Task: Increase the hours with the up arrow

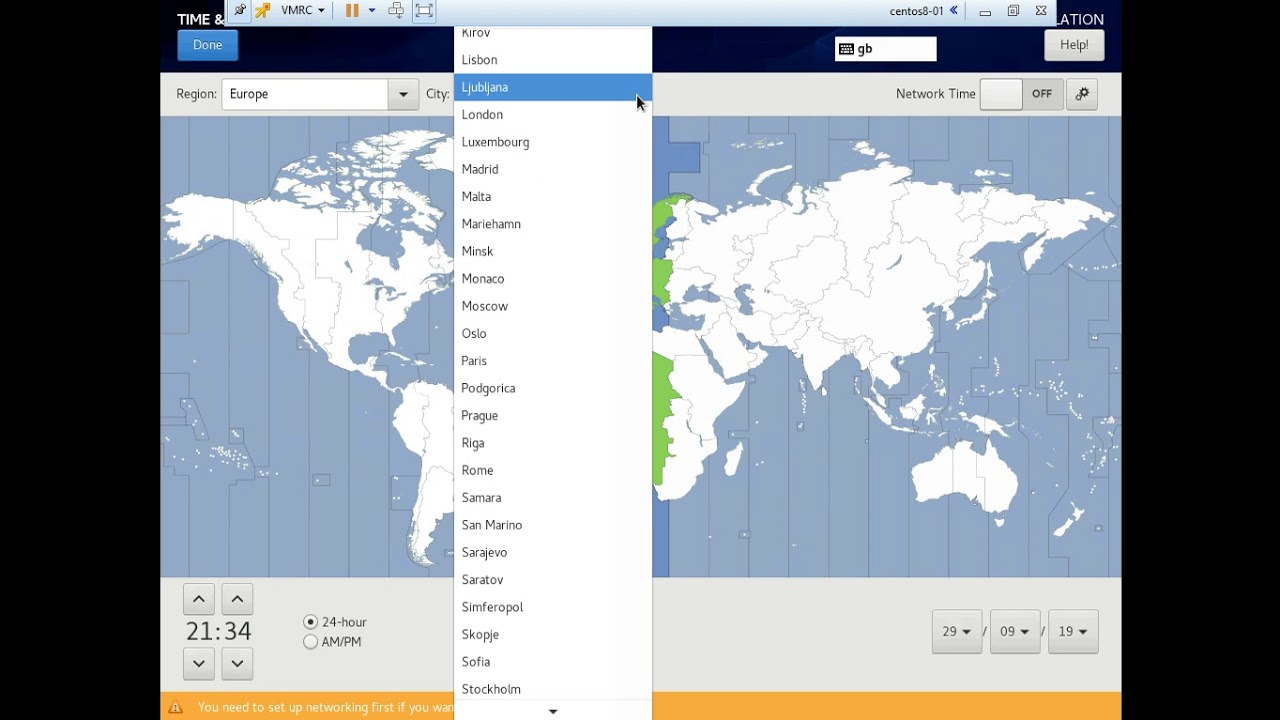Action: [x=199, y=599]
